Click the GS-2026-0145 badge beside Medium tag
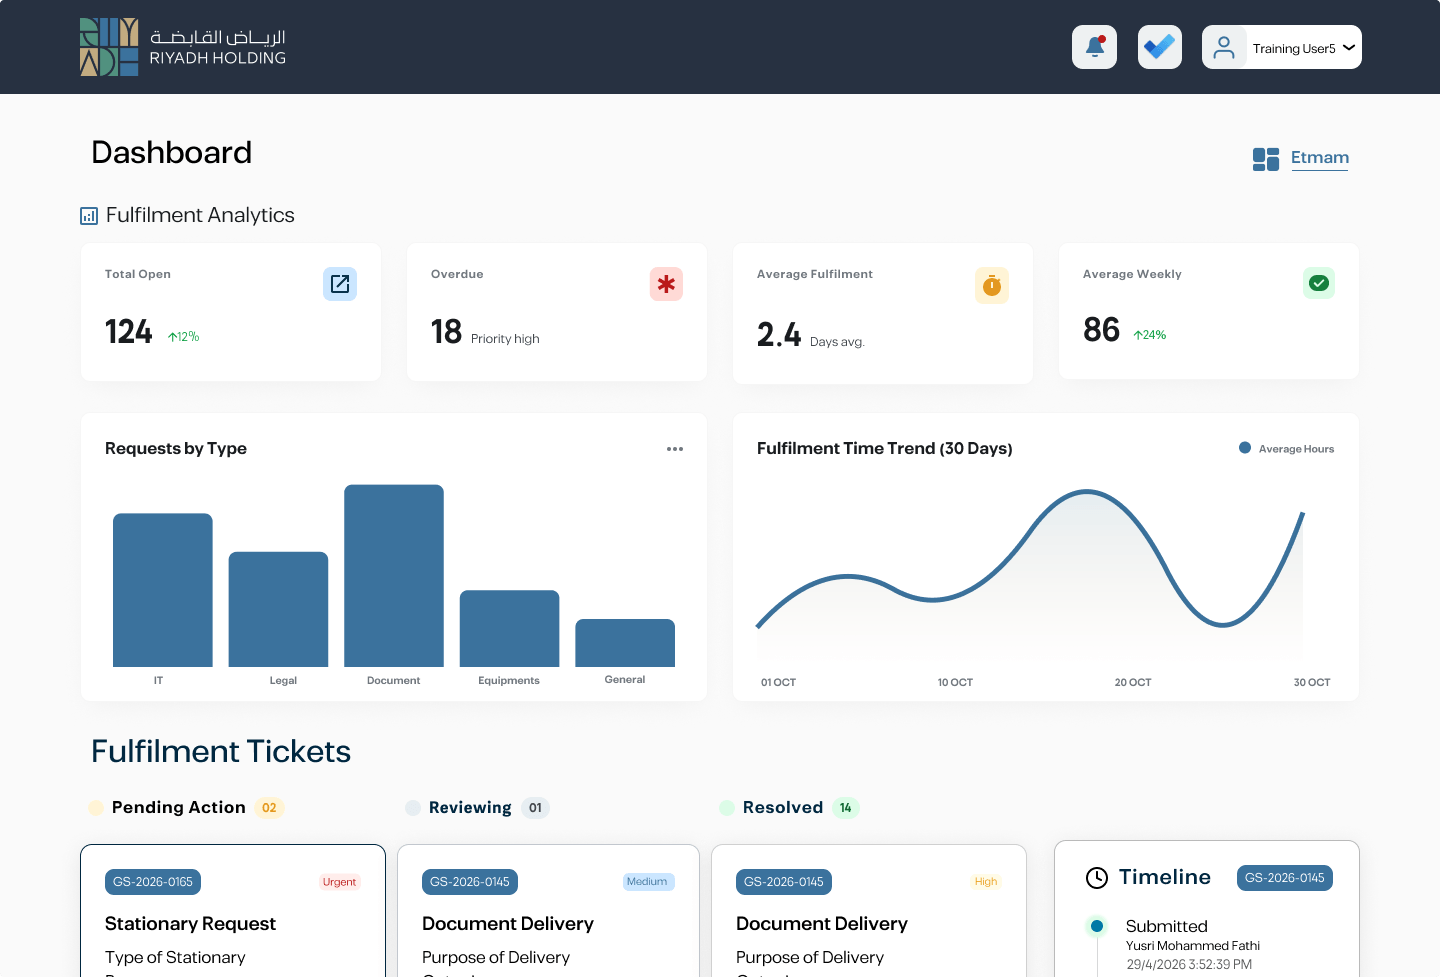The image size is (1440, 977). [x=470, y=882]
